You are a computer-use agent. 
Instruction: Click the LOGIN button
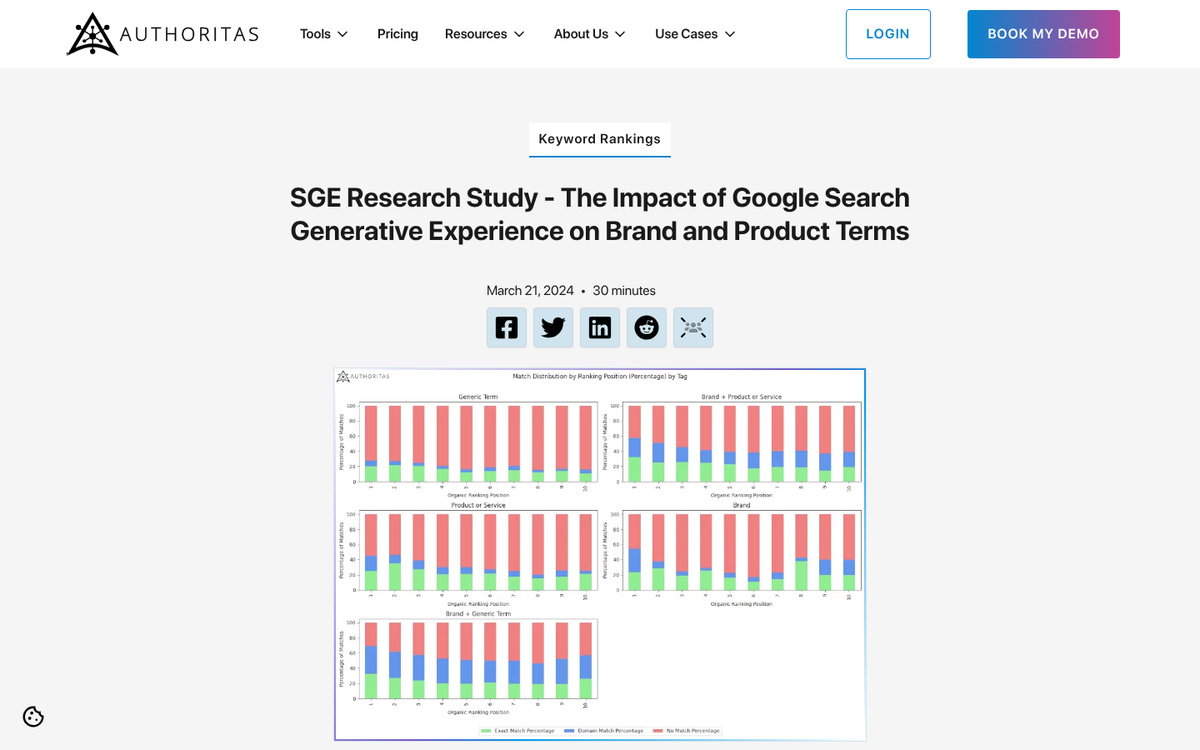click(888, 33)
